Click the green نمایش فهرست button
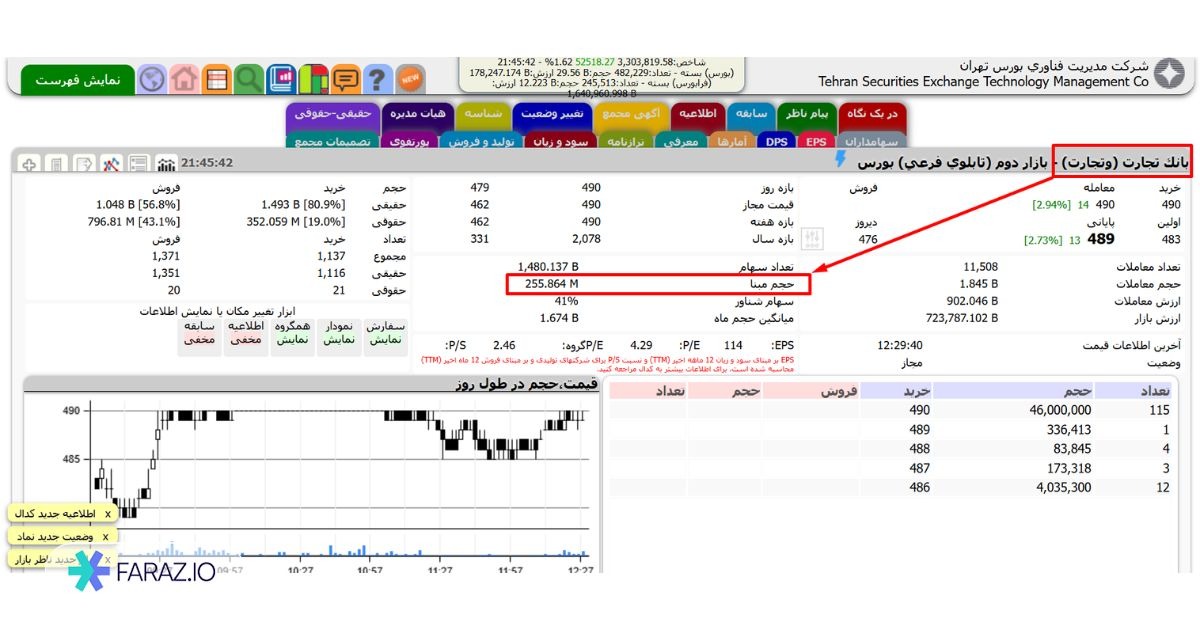This screenshot has width=1200, height=630. [x=77, y=79]
